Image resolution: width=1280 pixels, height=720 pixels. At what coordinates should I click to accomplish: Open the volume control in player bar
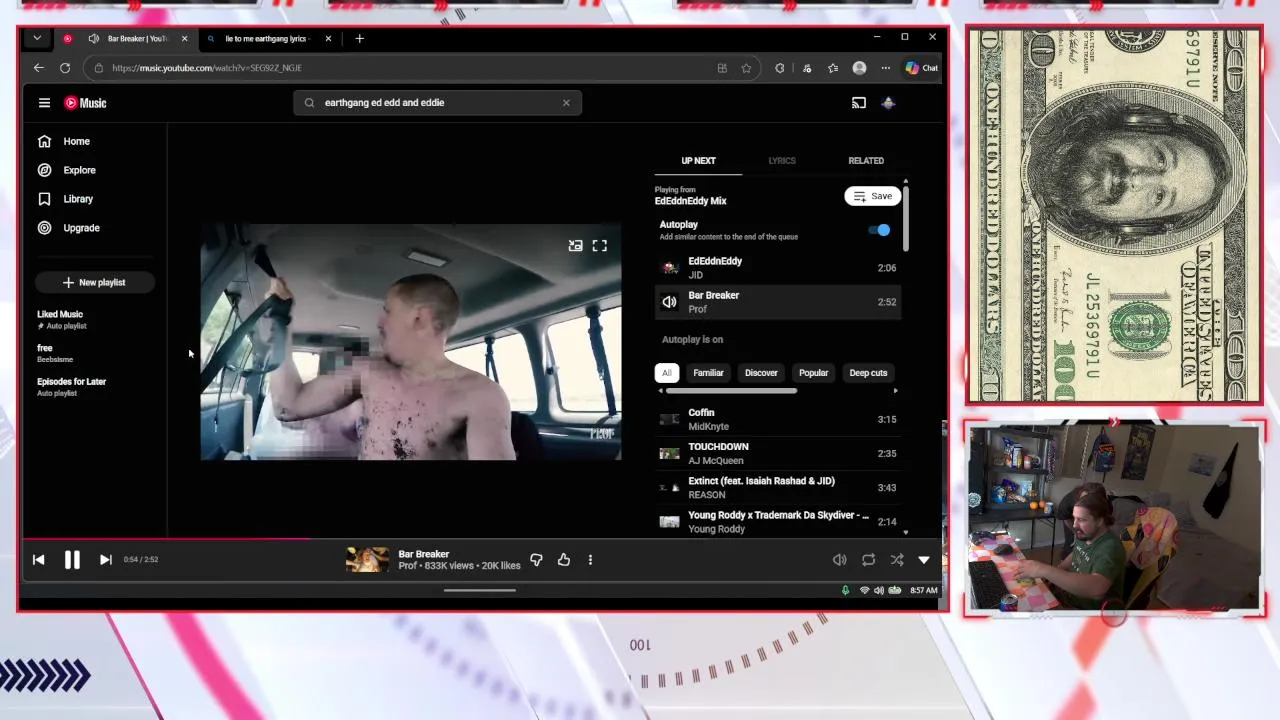click(x=839, y=560)
